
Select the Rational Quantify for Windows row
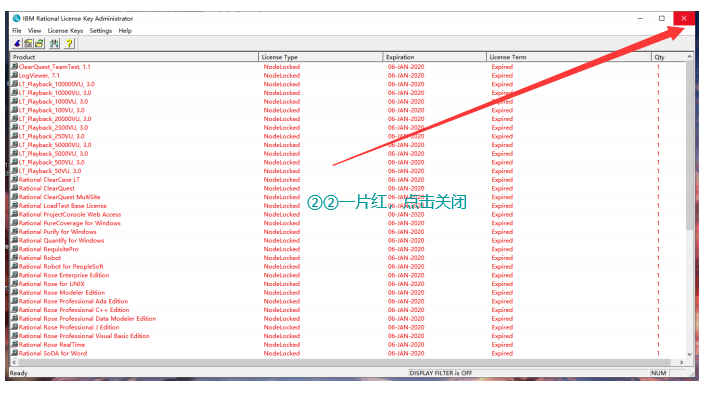(348, 240)
